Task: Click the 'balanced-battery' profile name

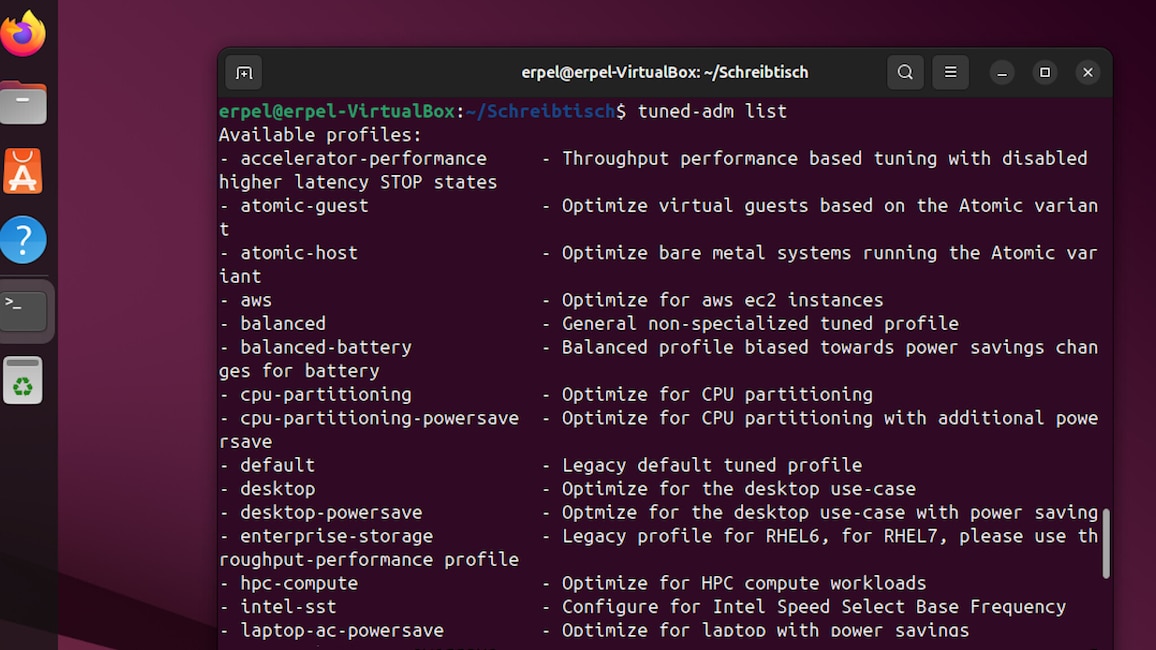Action: coord(326,347)
